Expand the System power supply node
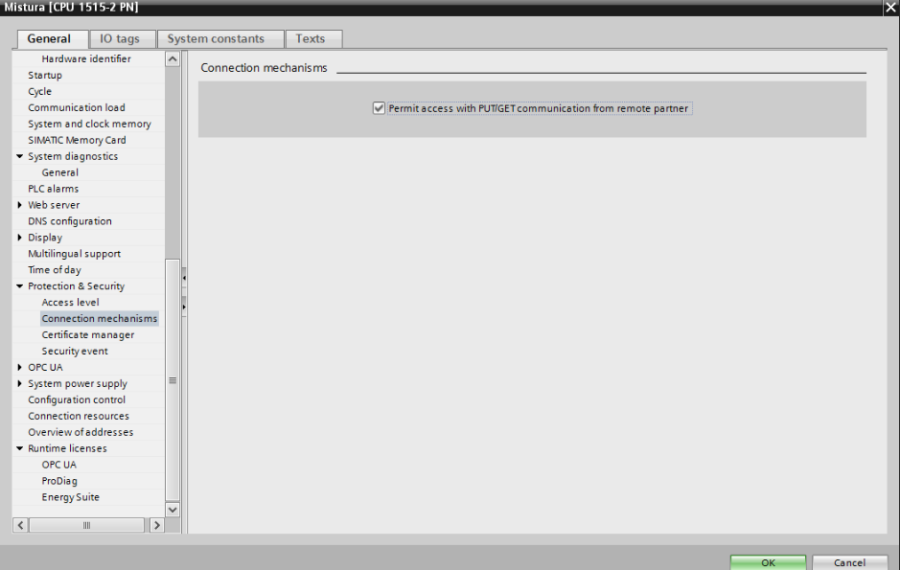 tap(20, 384)
